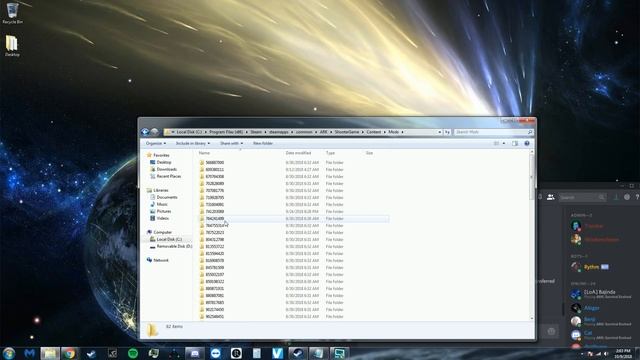The image size is (640, 360).
Task: Select Downloads under Favorites
Action: pyautogui.click(x=163, y=169)
